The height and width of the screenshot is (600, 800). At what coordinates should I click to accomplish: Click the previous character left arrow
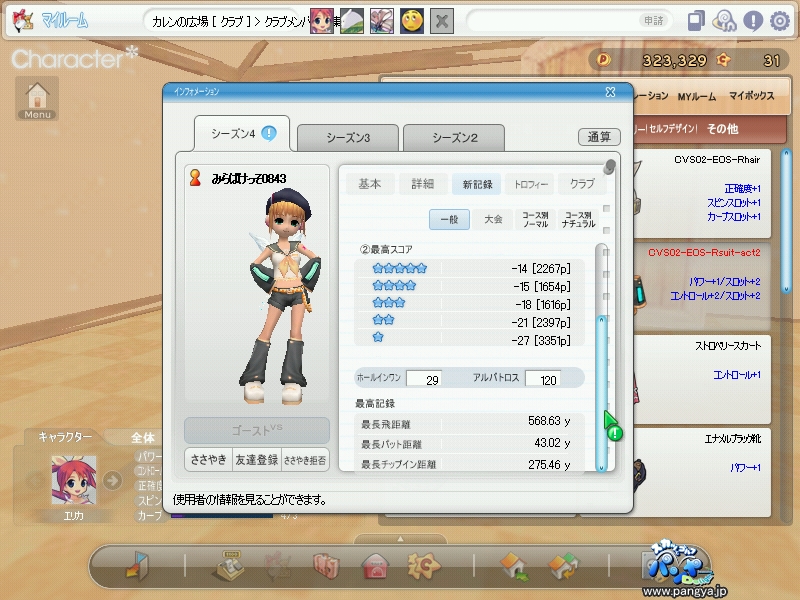point(35,480)
